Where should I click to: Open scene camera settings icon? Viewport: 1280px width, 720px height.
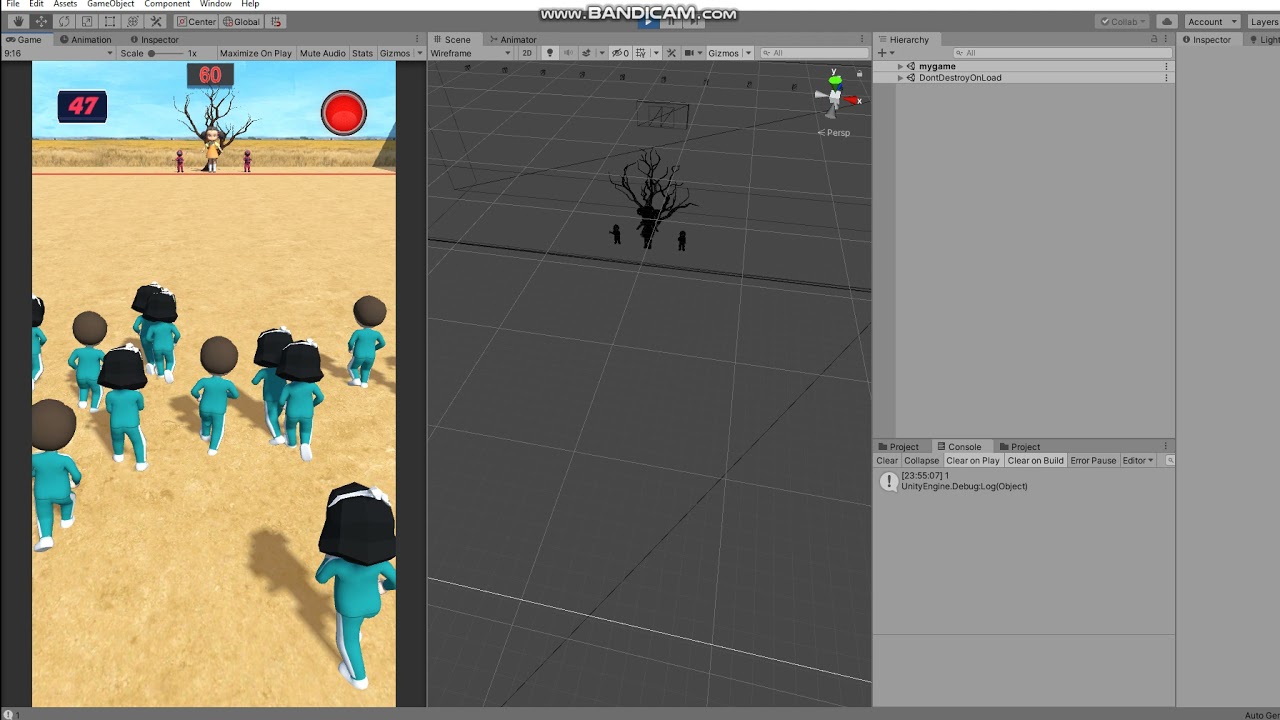[x=688, y=53]
